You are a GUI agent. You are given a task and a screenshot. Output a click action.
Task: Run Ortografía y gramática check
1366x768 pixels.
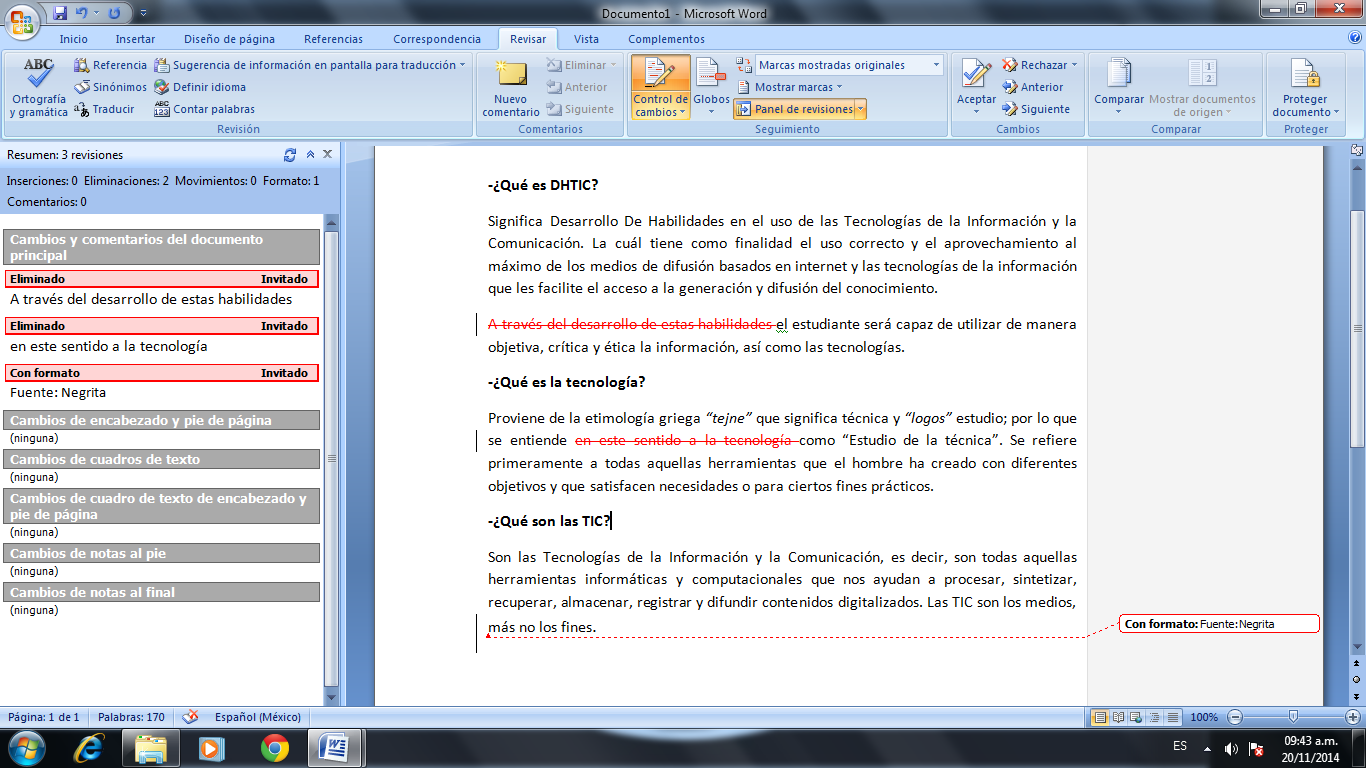point(39,88)
